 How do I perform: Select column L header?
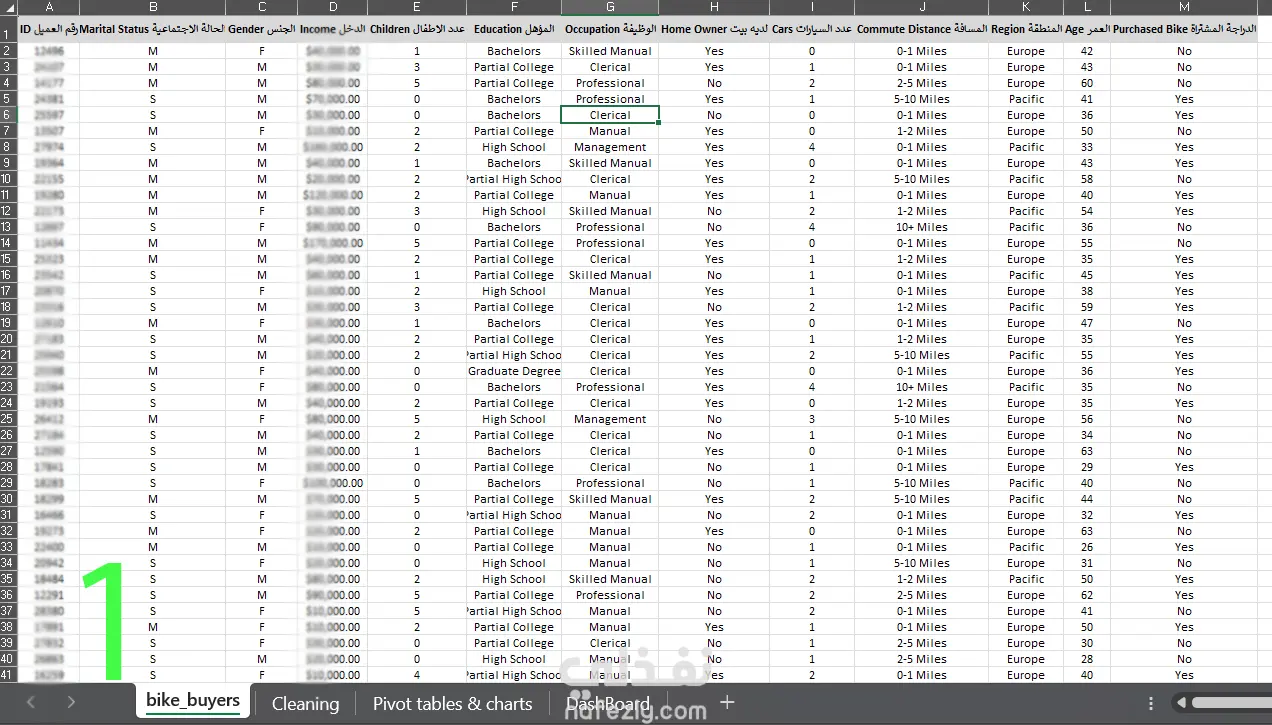tap(1087, 7)
